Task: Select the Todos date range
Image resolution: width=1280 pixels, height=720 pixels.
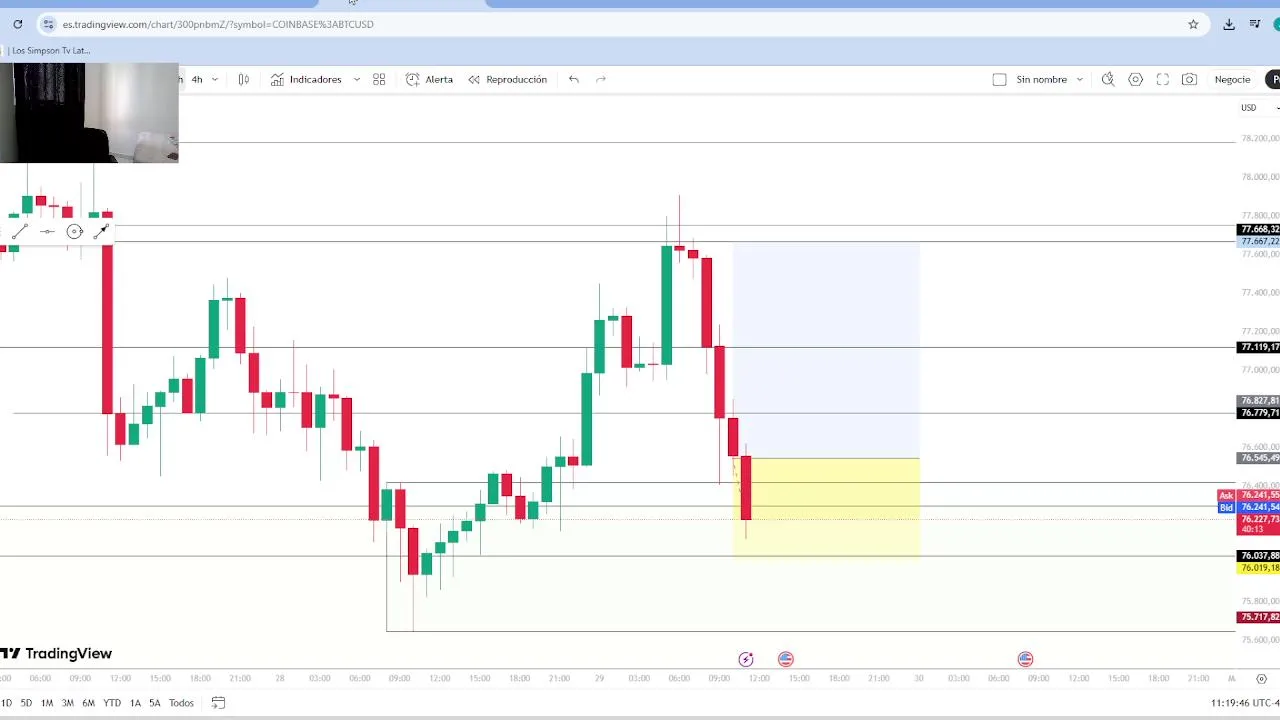Action: [x=181, y=703]
